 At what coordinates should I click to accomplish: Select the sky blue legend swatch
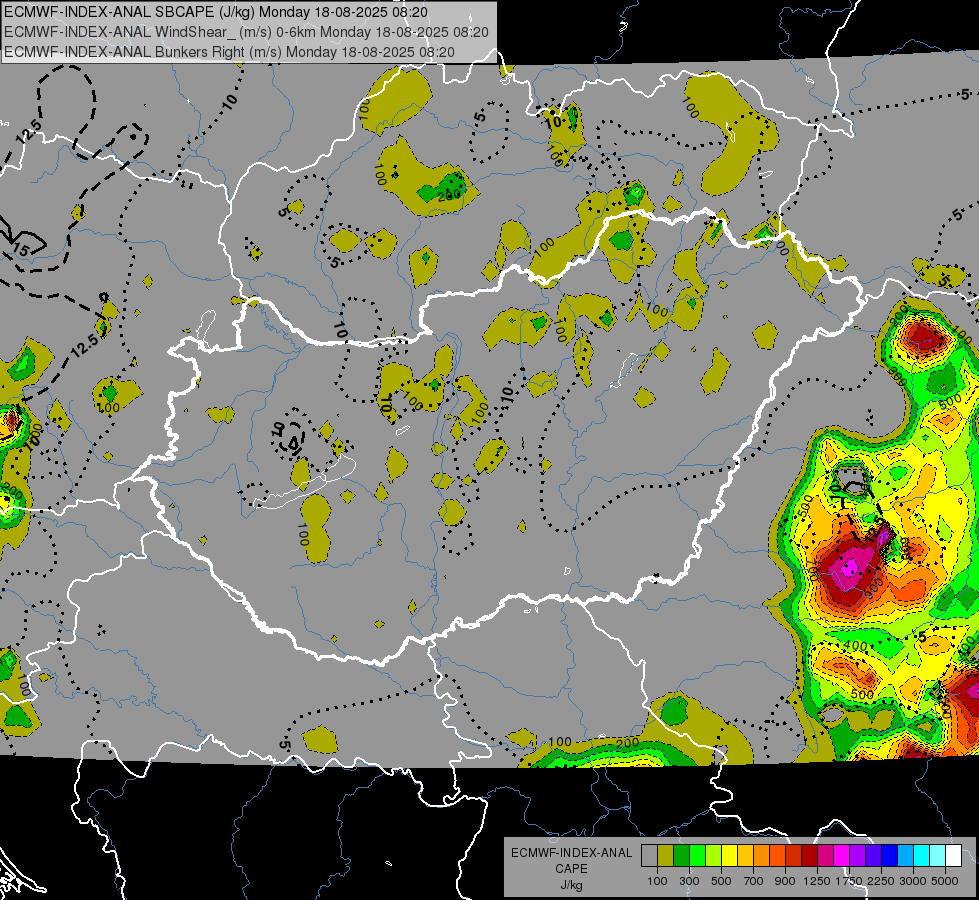click(x=905, y=856)
